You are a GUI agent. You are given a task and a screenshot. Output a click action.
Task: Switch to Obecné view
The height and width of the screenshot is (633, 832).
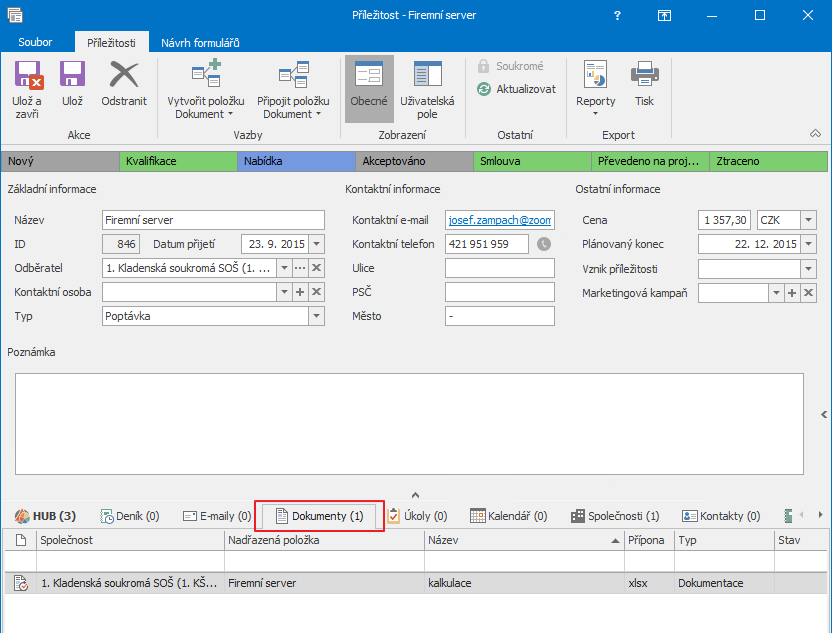point(369,89)
